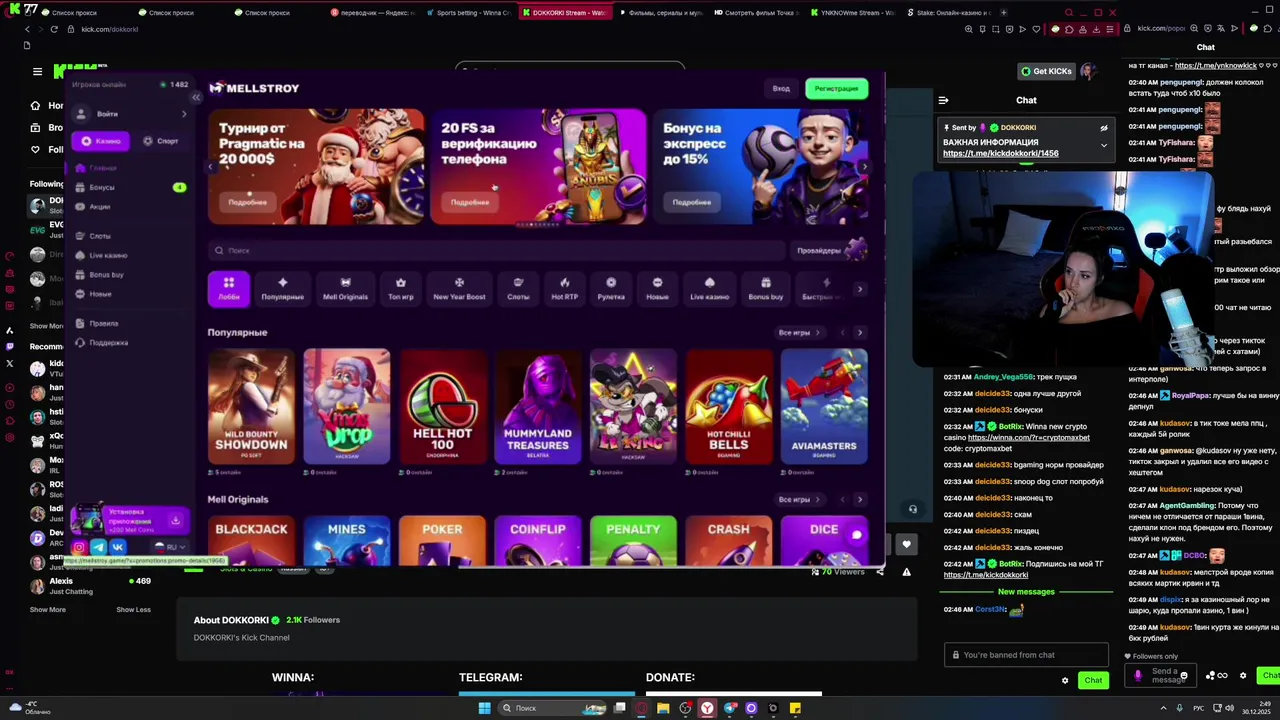The image size is (1280, 720).
Task: Open Bonus buy in sidebar
Action: (x=106, y=275)
